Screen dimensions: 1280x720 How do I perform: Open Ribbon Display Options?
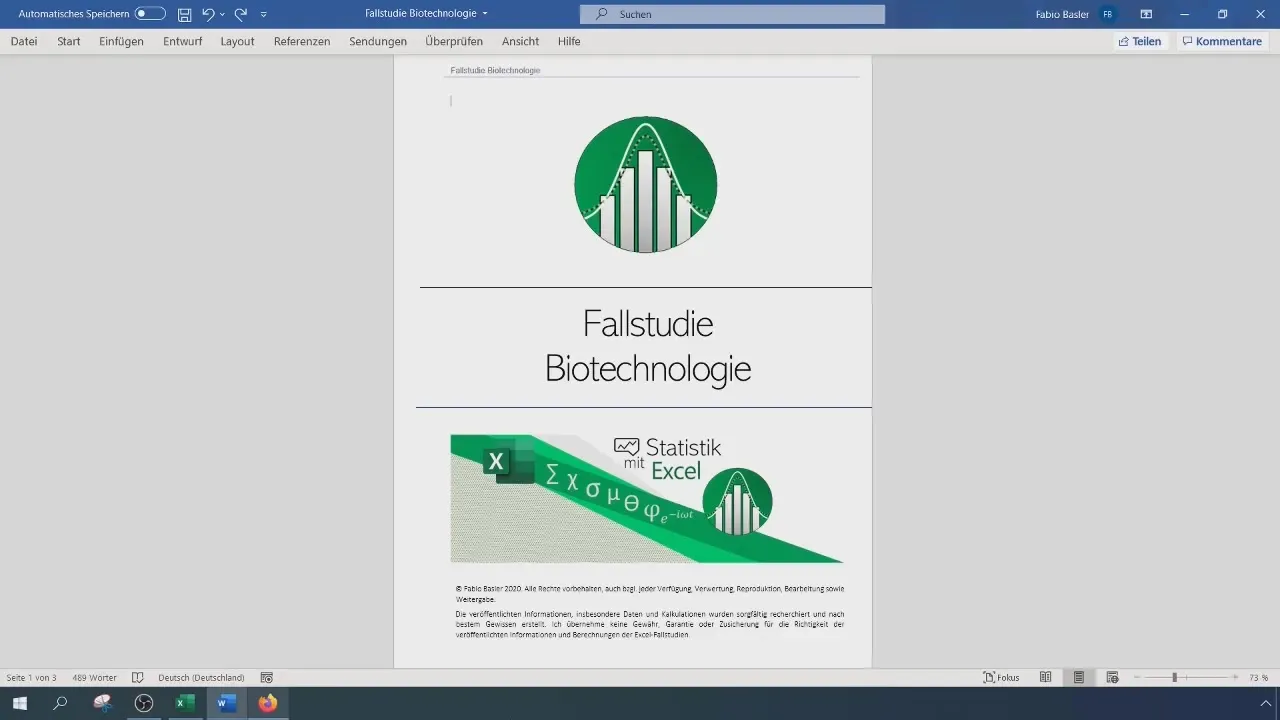click(x=1146, y=14)
